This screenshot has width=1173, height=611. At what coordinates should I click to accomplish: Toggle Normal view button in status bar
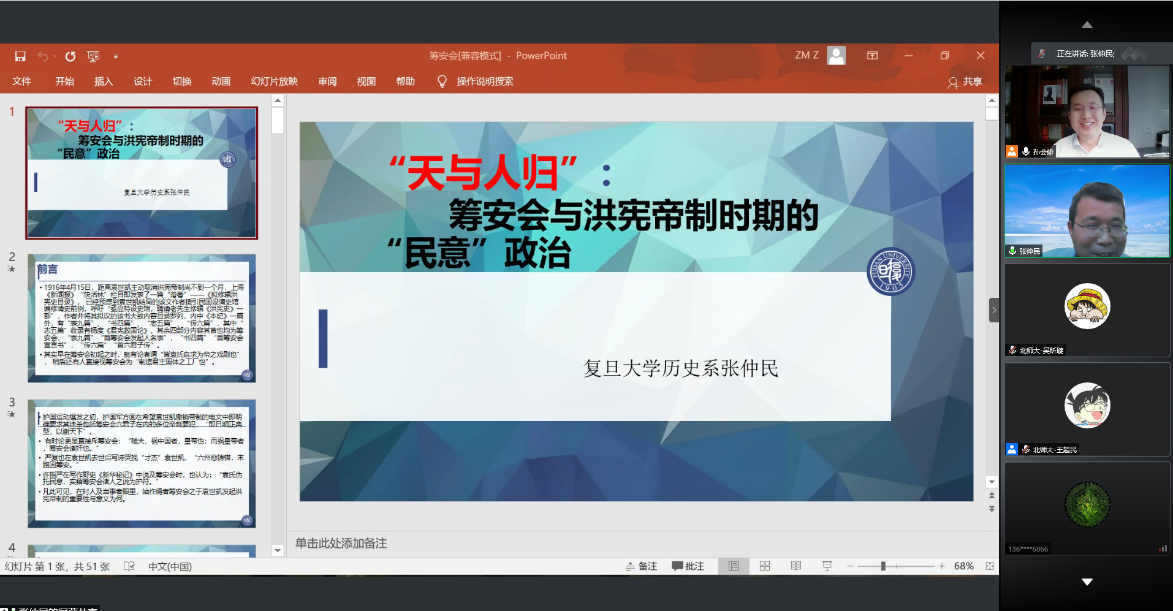pyautogui.click(x=733, y=566)
